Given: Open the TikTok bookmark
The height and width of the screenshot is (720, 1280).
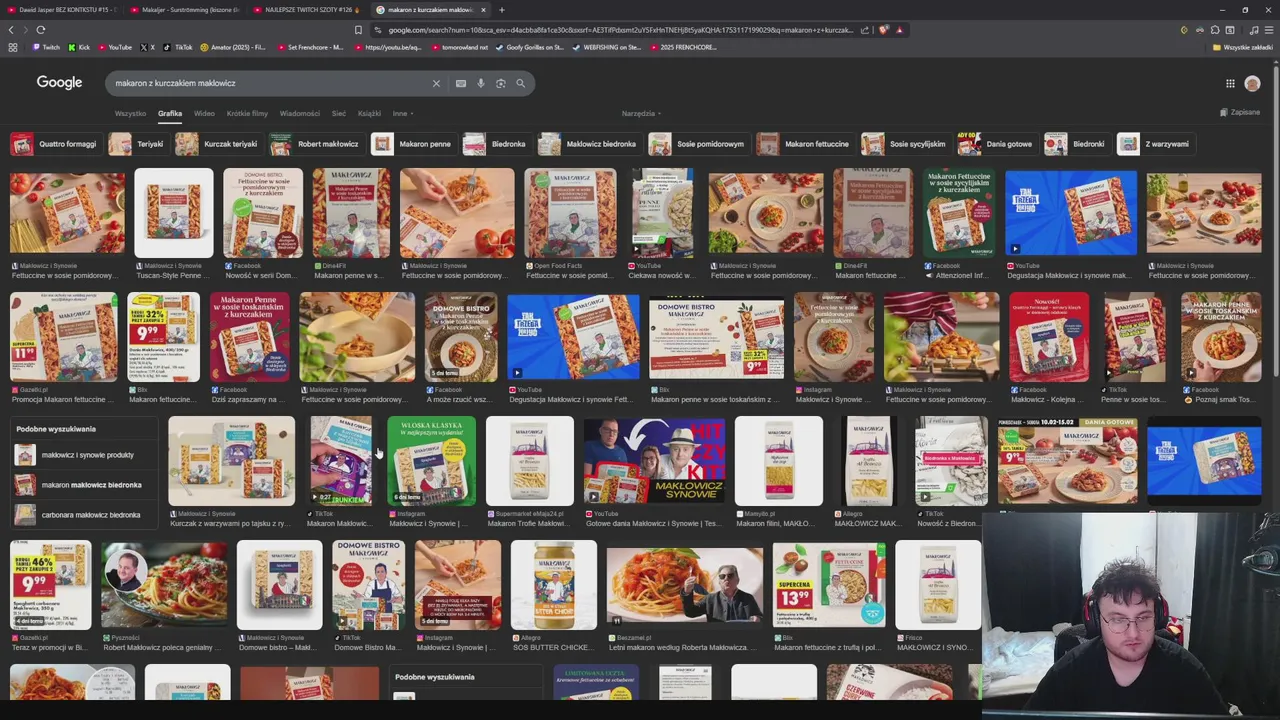Looking at the screenshot, I should 179,47.
